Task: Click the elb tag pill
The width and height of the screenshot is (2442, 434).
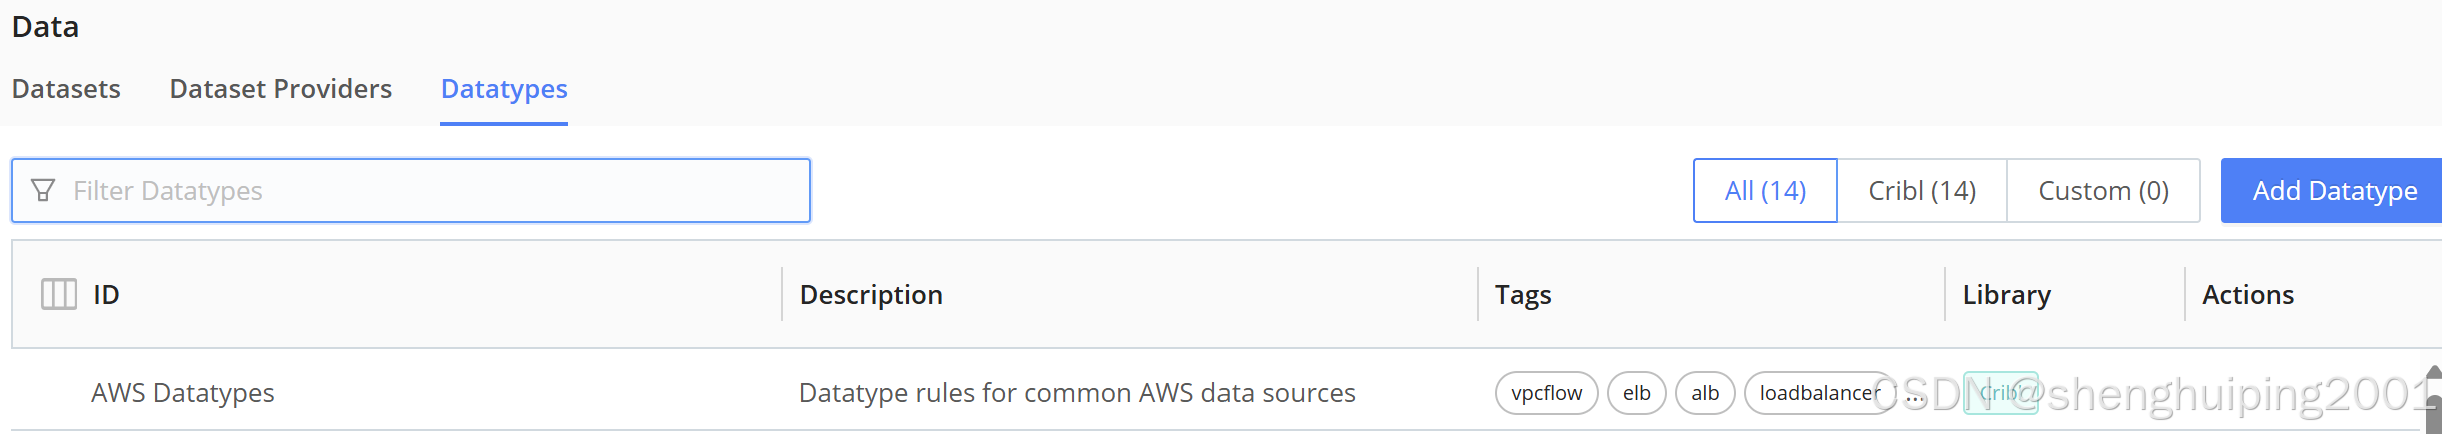Action: [x=1636, y=393]
